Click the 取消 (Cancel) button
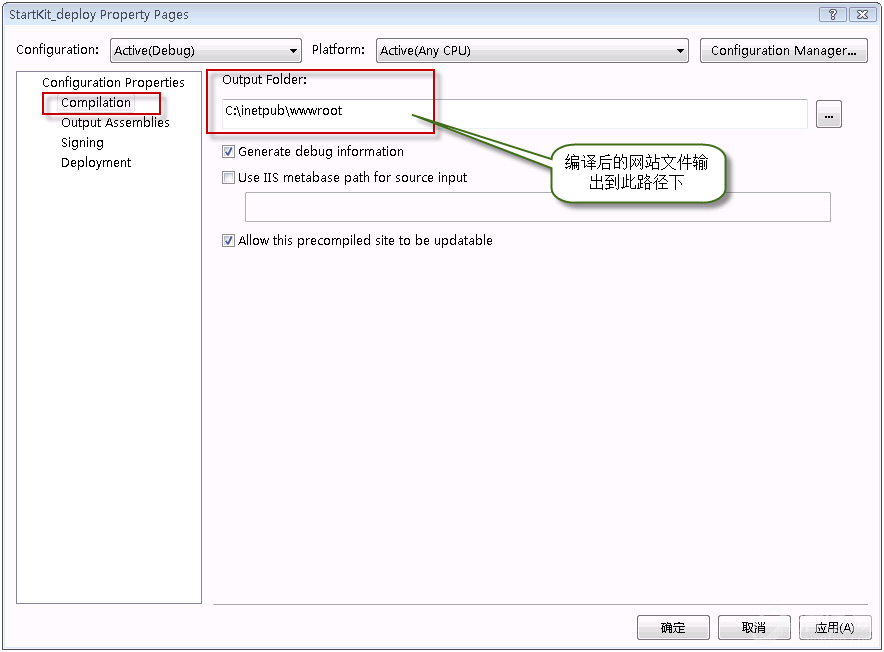884x652 pixels. (753, 627)
